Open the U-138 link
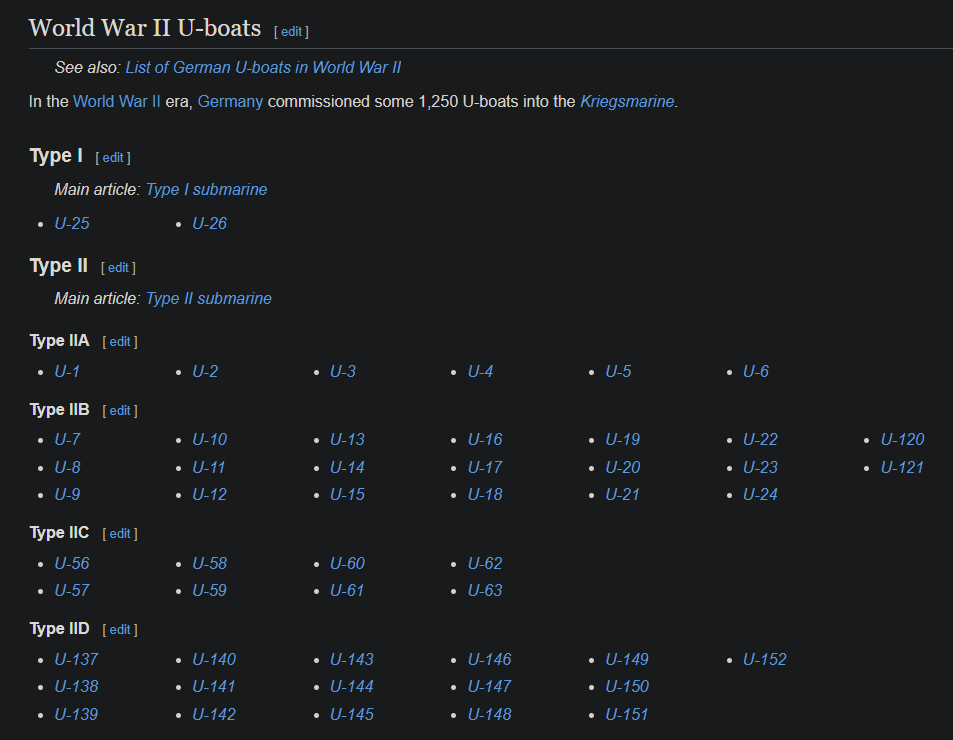The image size is (953, 740). tap(77, 687)
